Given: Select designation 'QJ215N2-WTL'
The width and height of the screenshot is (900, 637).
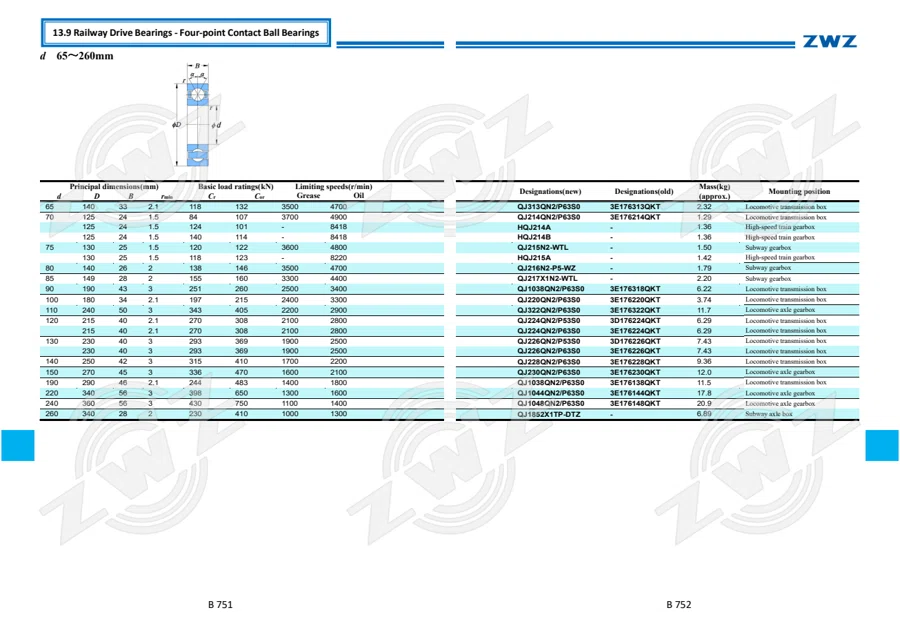Looking at the screenshot, I should tap(542, 247).
